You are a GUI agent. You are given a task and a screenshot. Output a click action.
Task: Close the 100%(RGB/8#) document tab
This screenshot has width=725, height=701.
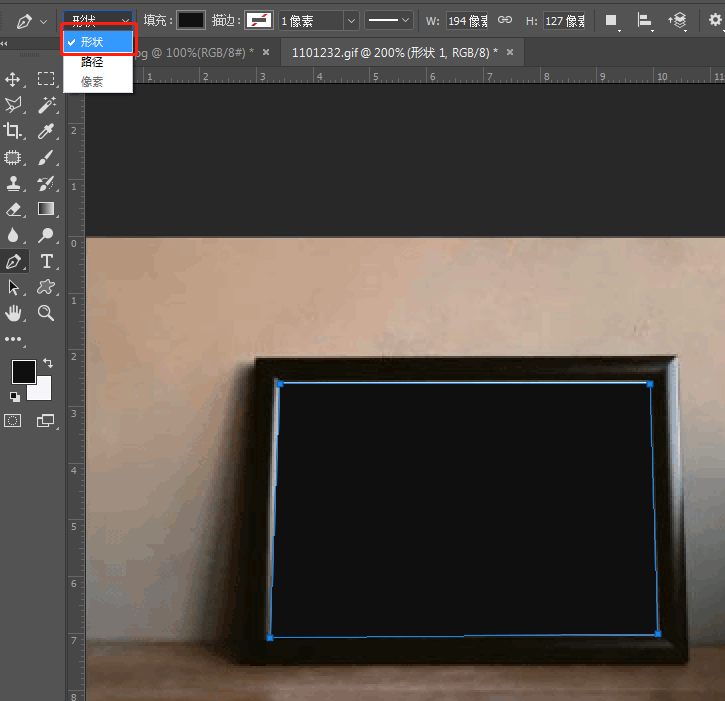[266, 52]
